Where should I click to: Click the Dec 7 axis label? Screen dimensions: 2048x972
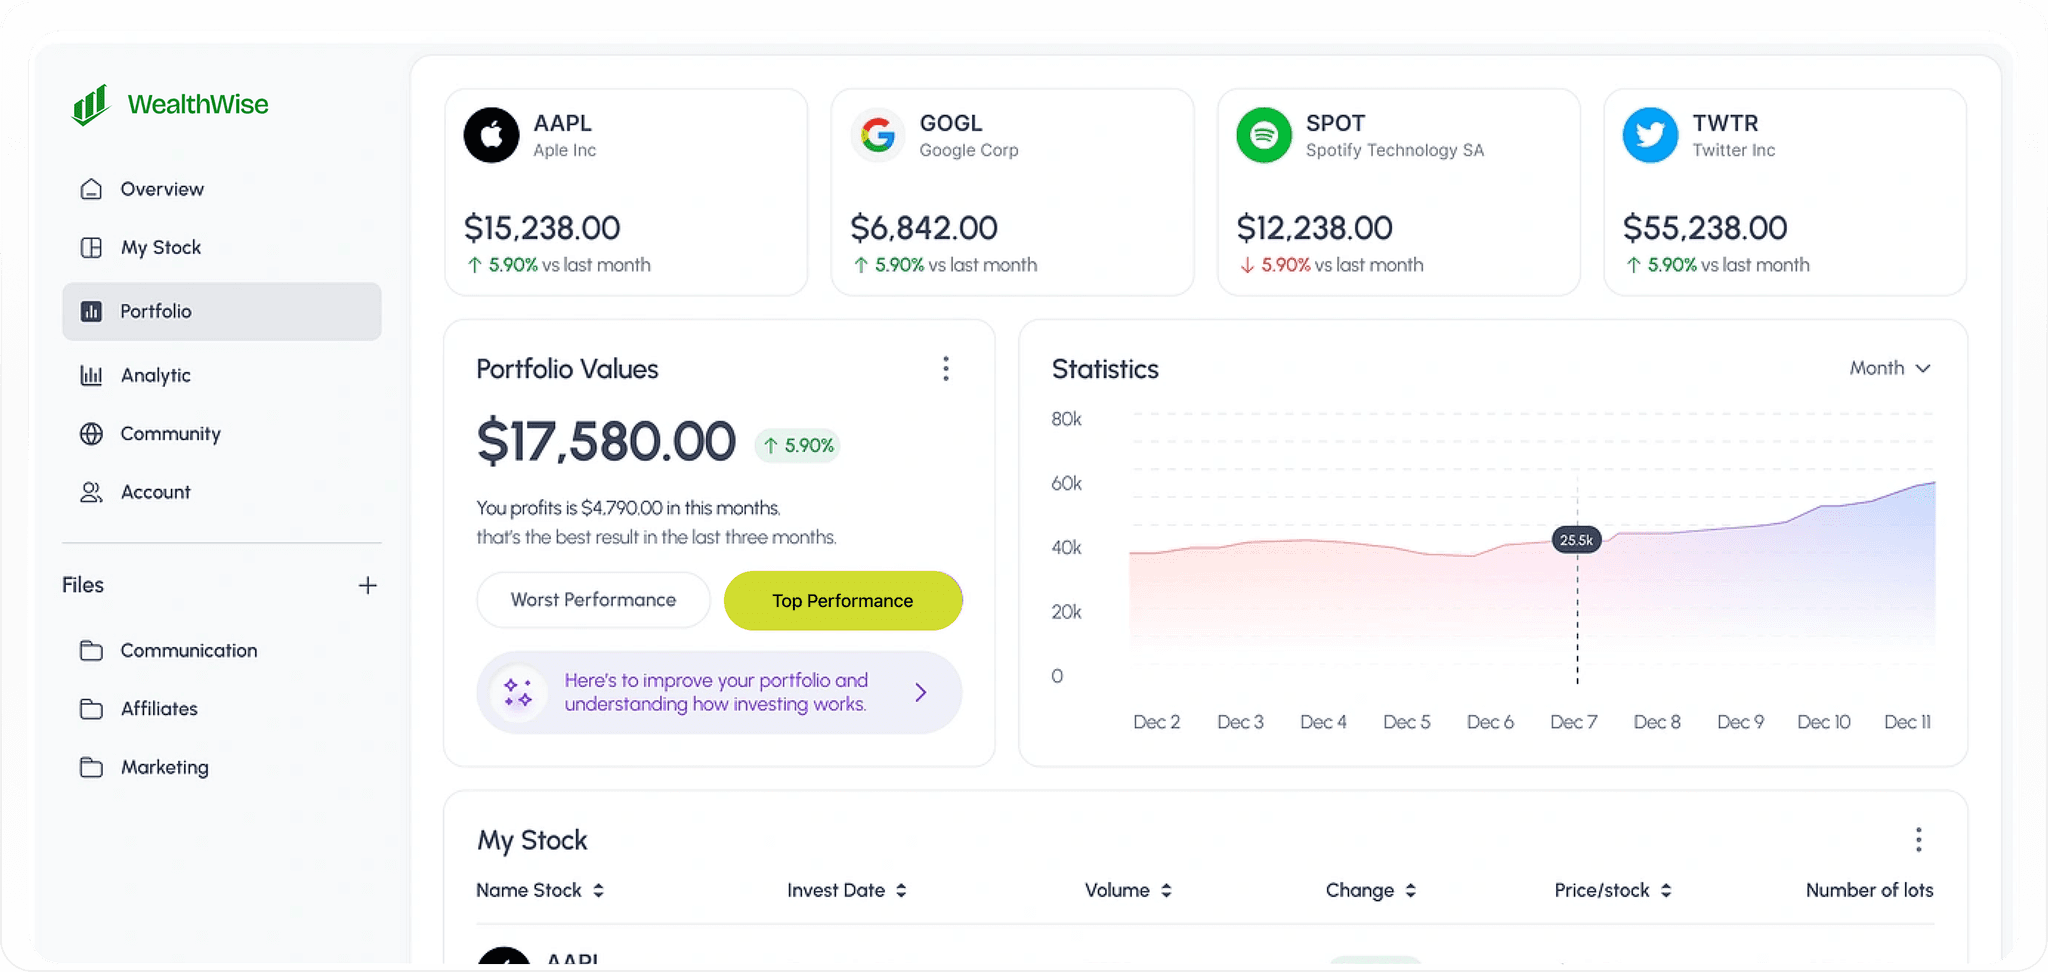coord(1574,722)
